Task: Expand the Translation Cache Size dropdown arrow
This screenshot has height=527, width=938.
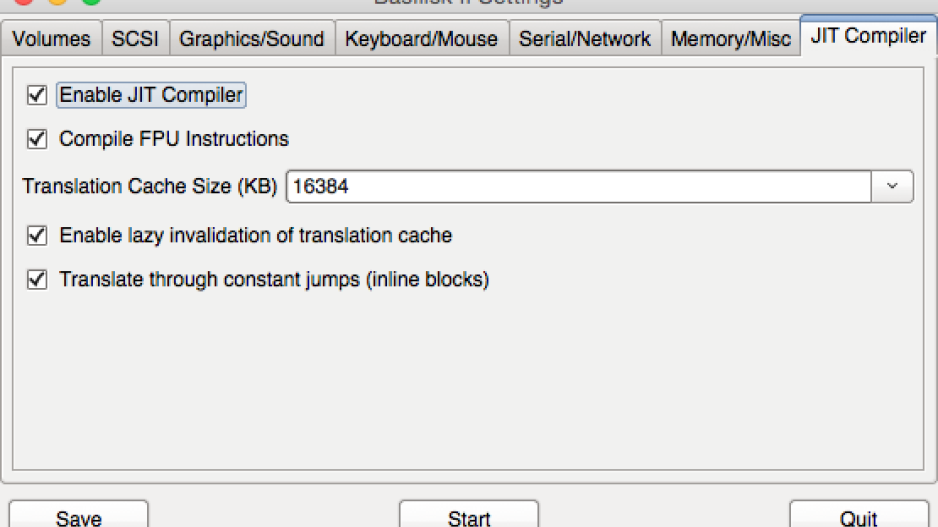Action: (x=892, y=186)
